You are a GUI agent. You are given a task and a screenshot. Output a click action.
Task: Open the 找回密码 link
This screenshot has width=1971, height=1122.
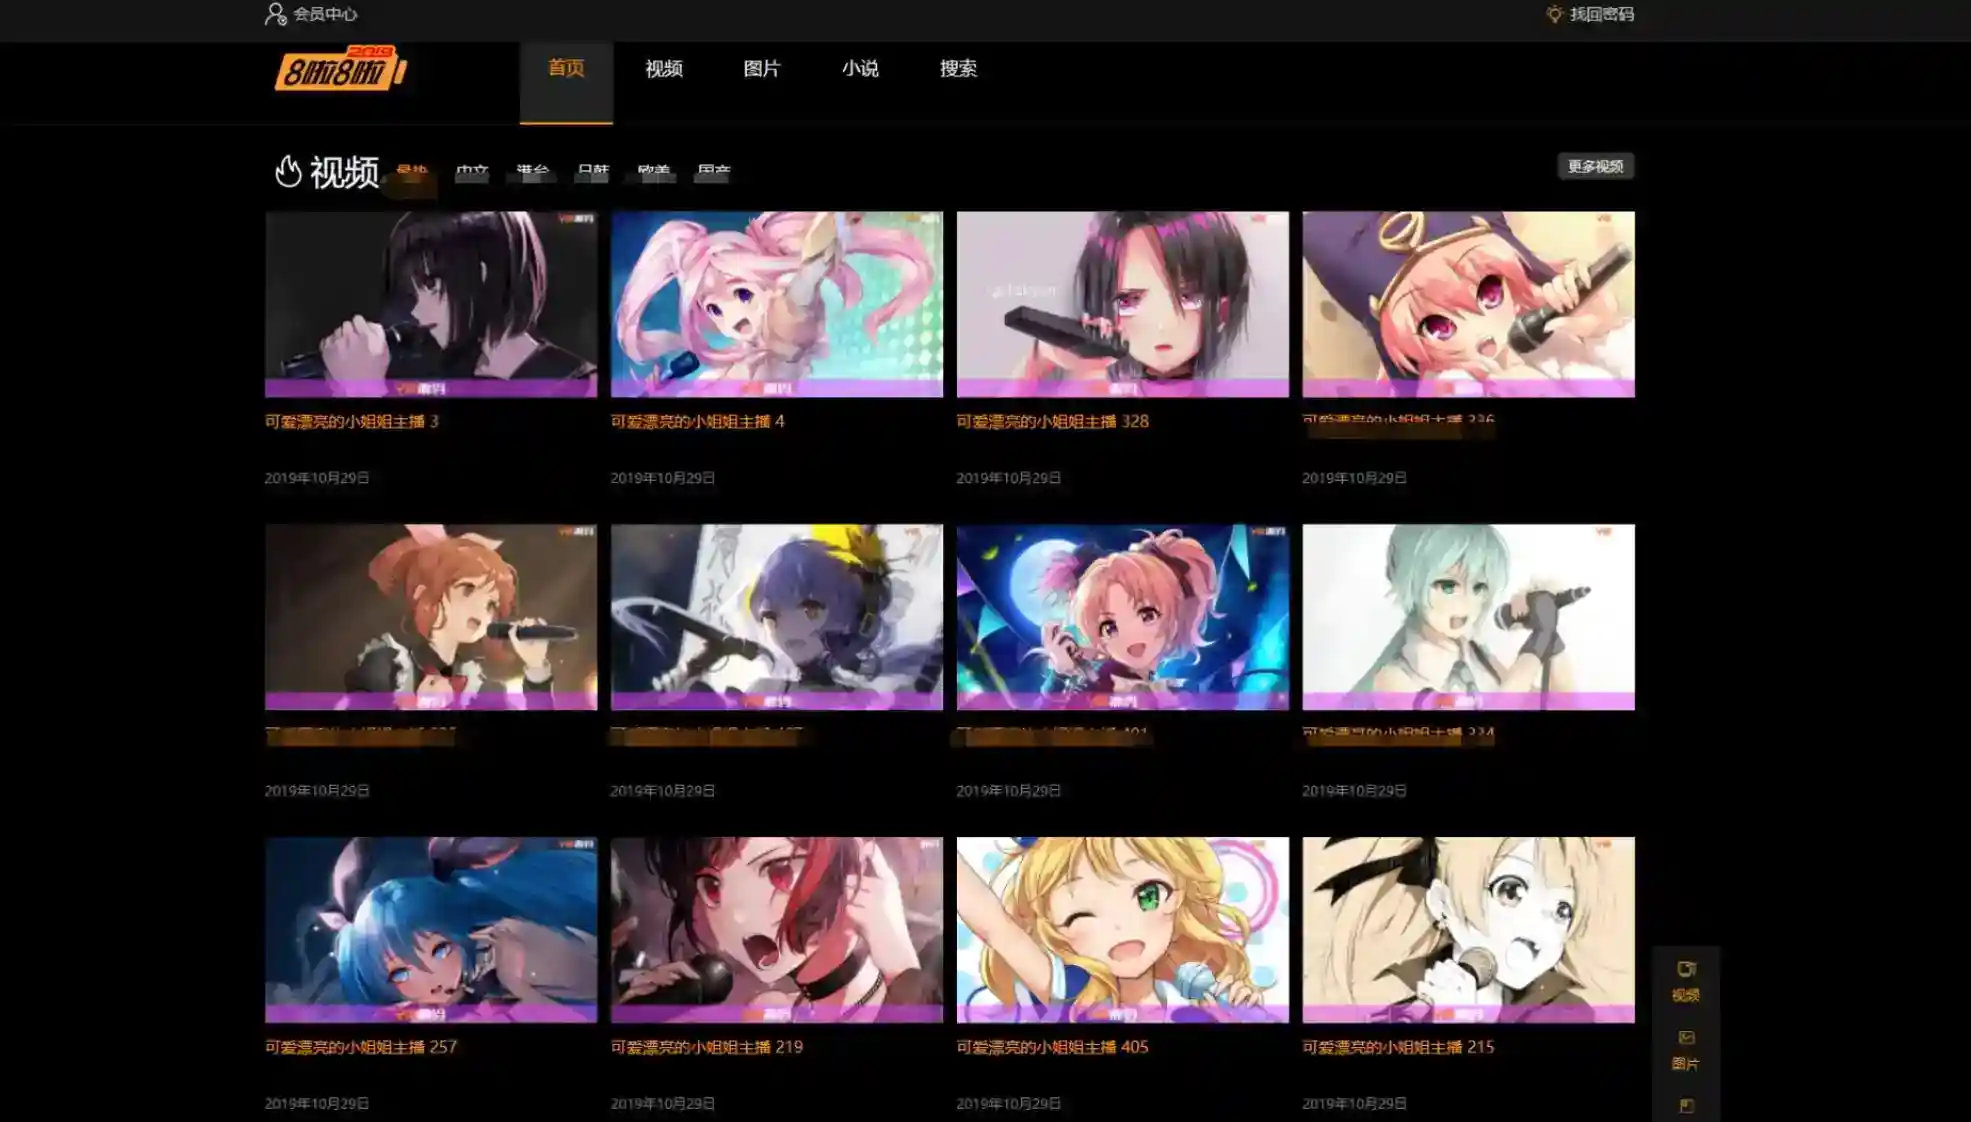[1602, 14]
